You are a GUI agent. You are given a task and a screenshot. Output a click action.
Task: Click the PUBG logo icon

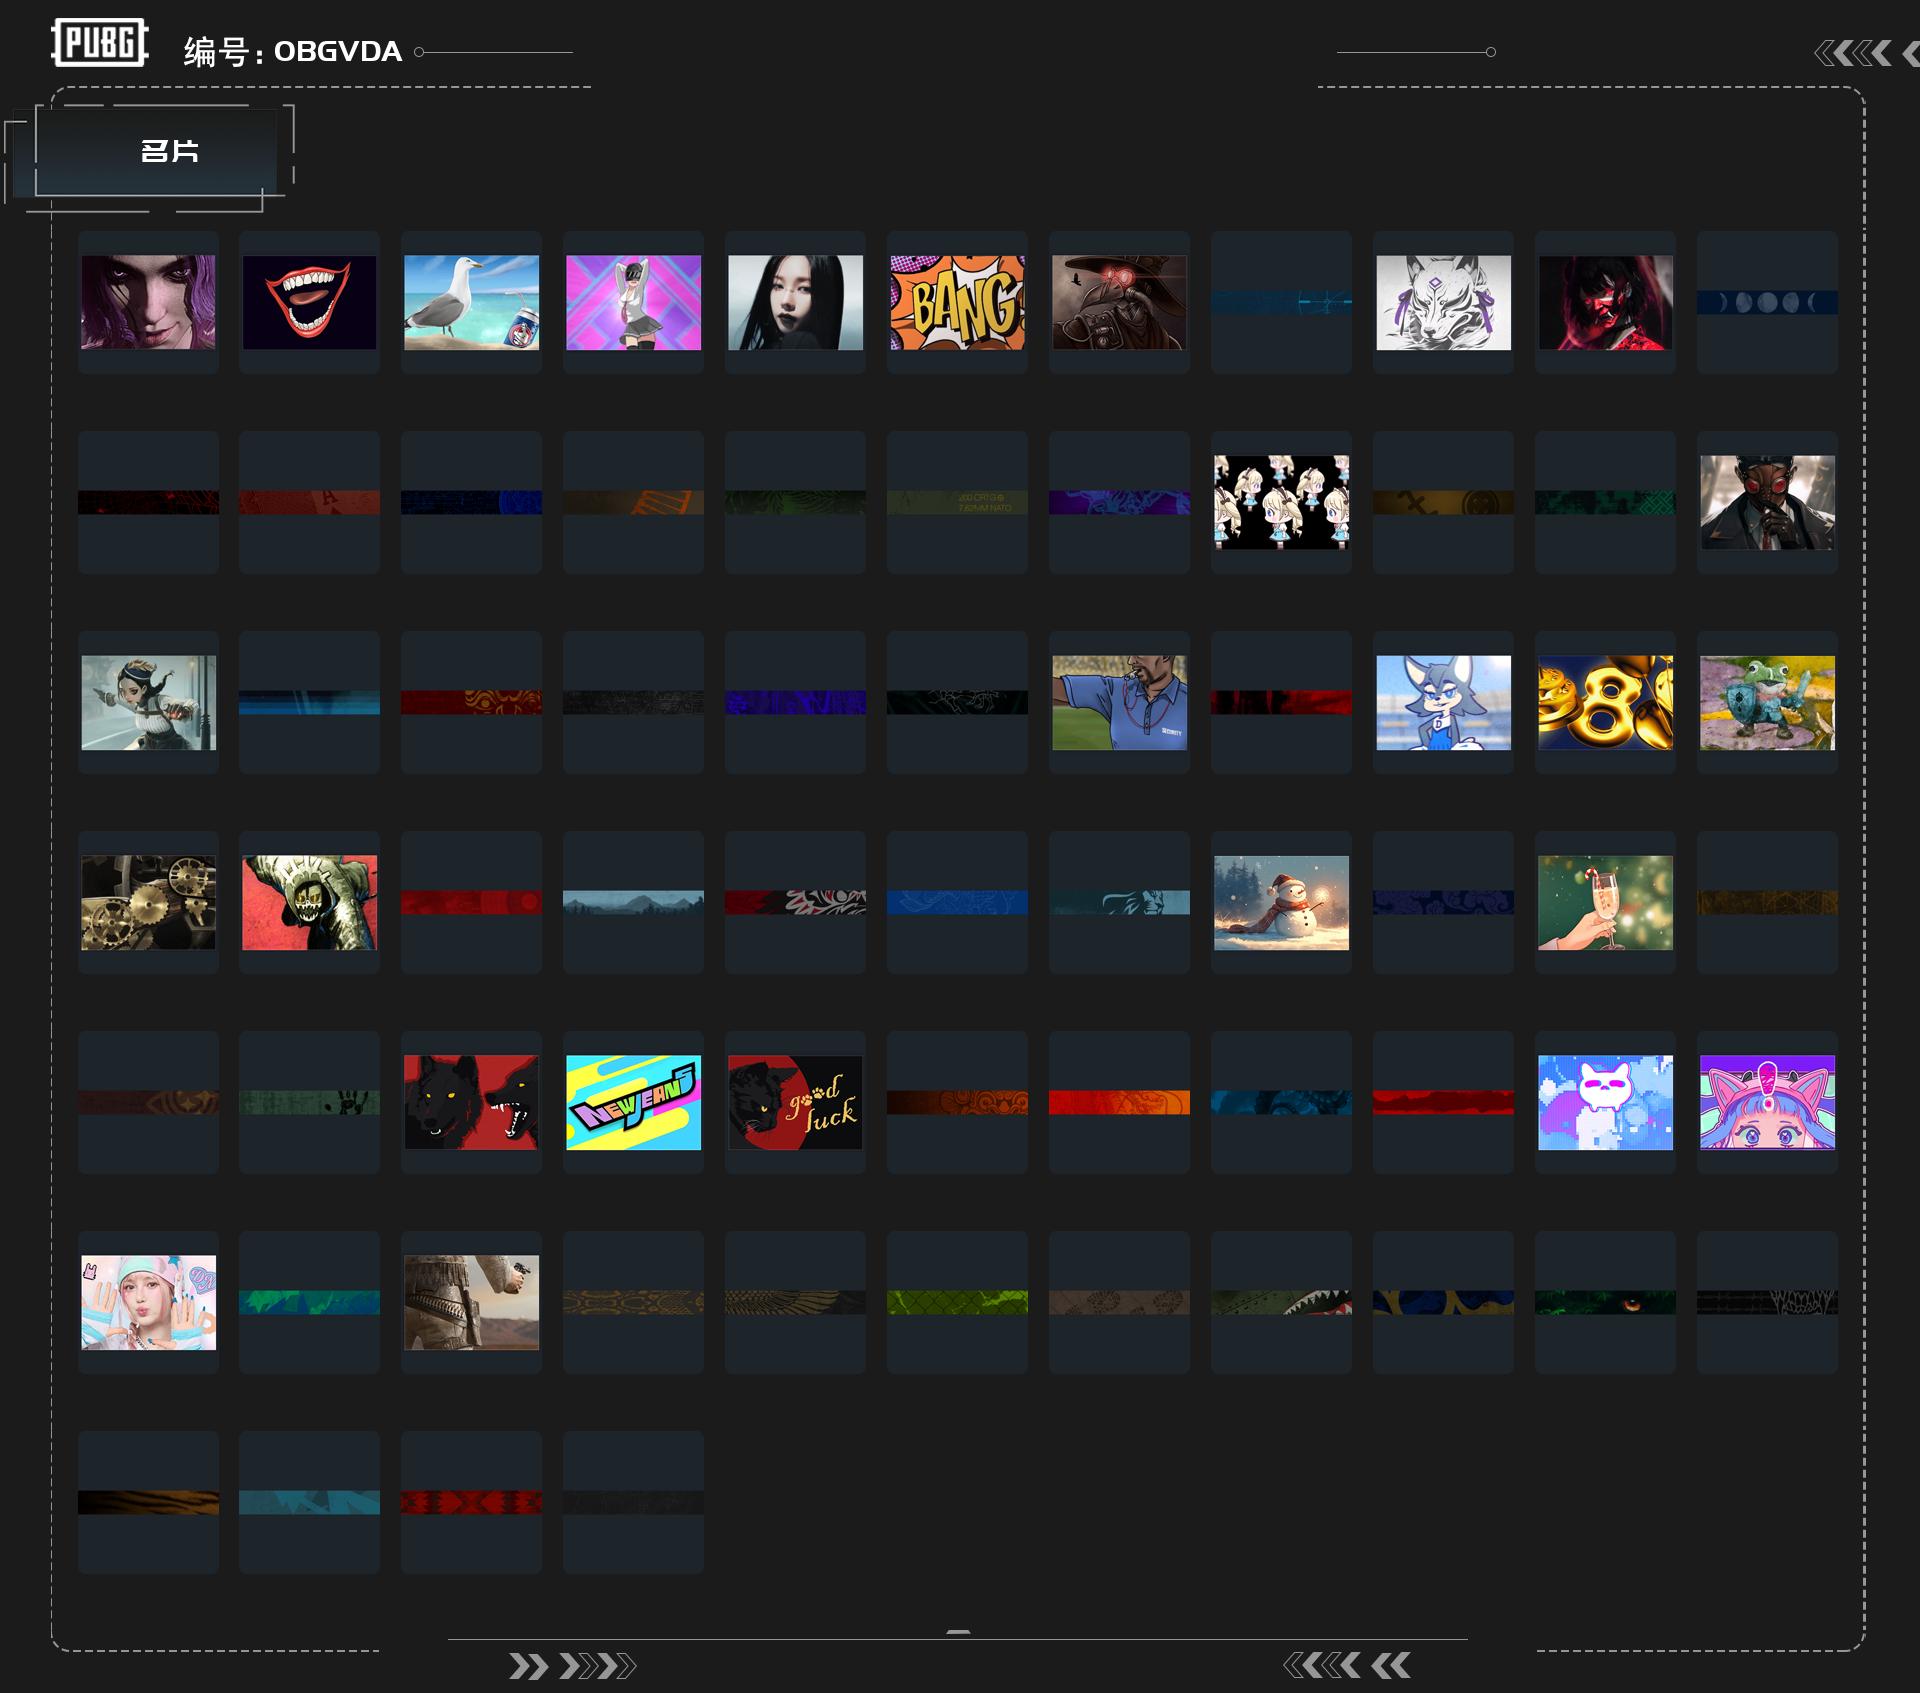[x=99, y=43]
